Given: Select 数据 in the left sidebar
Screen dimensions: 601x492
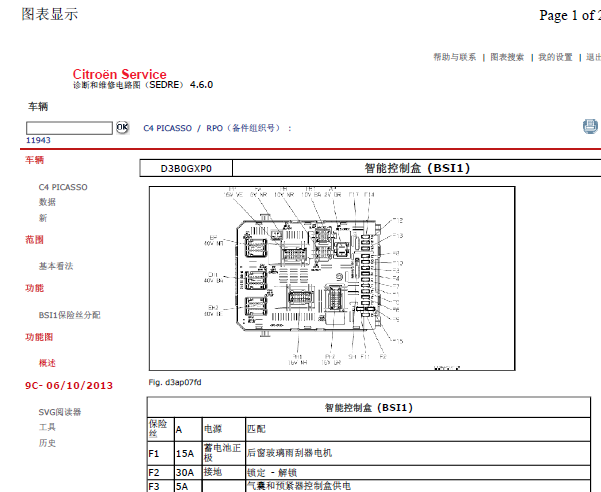Looking at the screenshot, I should [x=47, y=202].
